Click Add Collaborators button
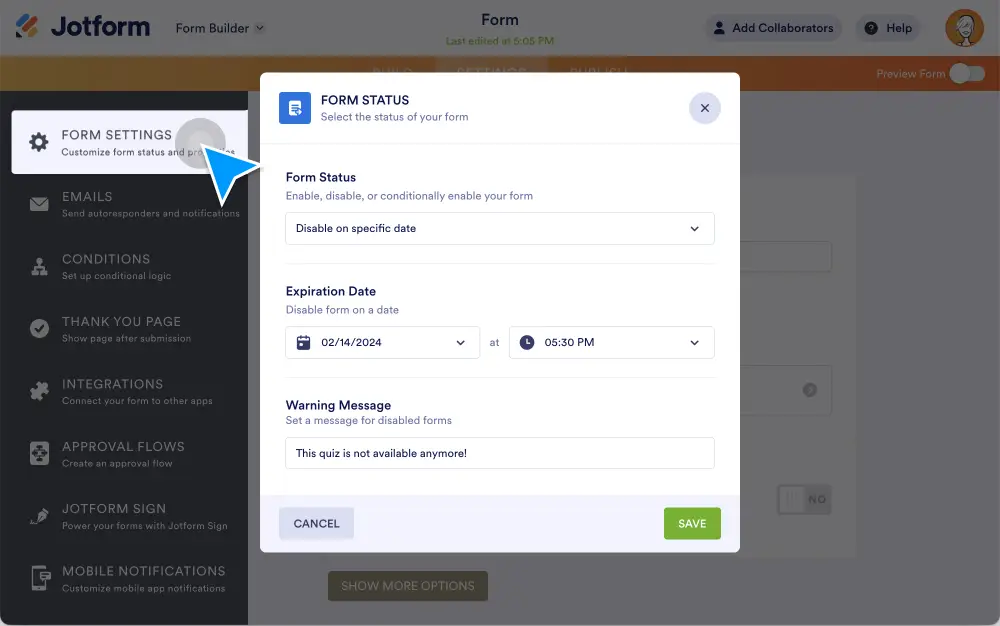The image size is (1000, 626). coord(772,28)
